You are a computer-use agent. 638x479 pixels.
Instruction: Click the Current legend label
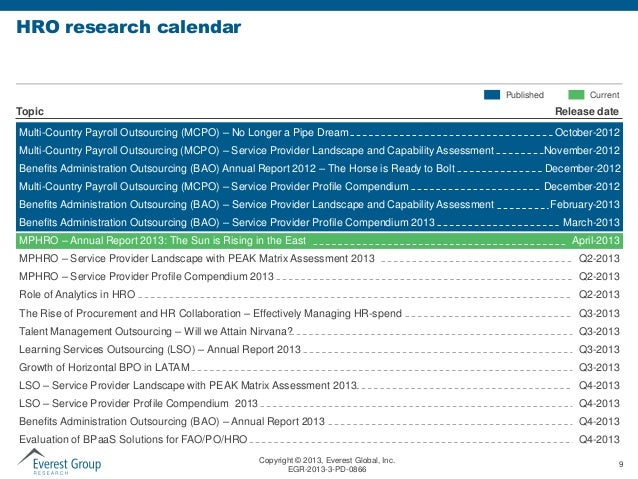(x=604, y=95)
